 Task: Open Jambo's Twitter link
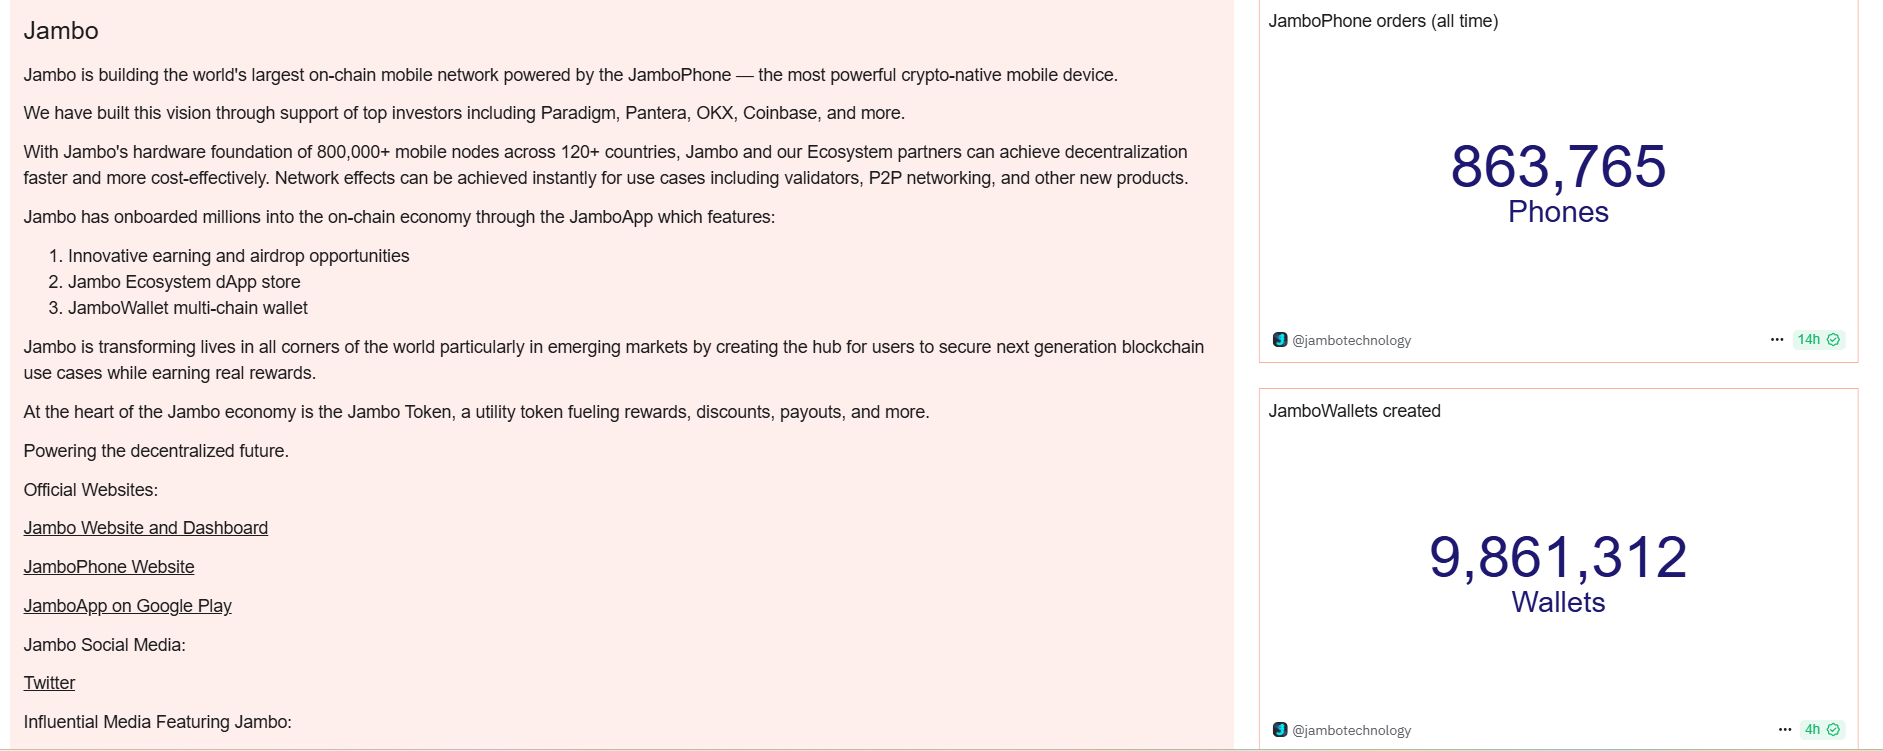tap(49, 683)
